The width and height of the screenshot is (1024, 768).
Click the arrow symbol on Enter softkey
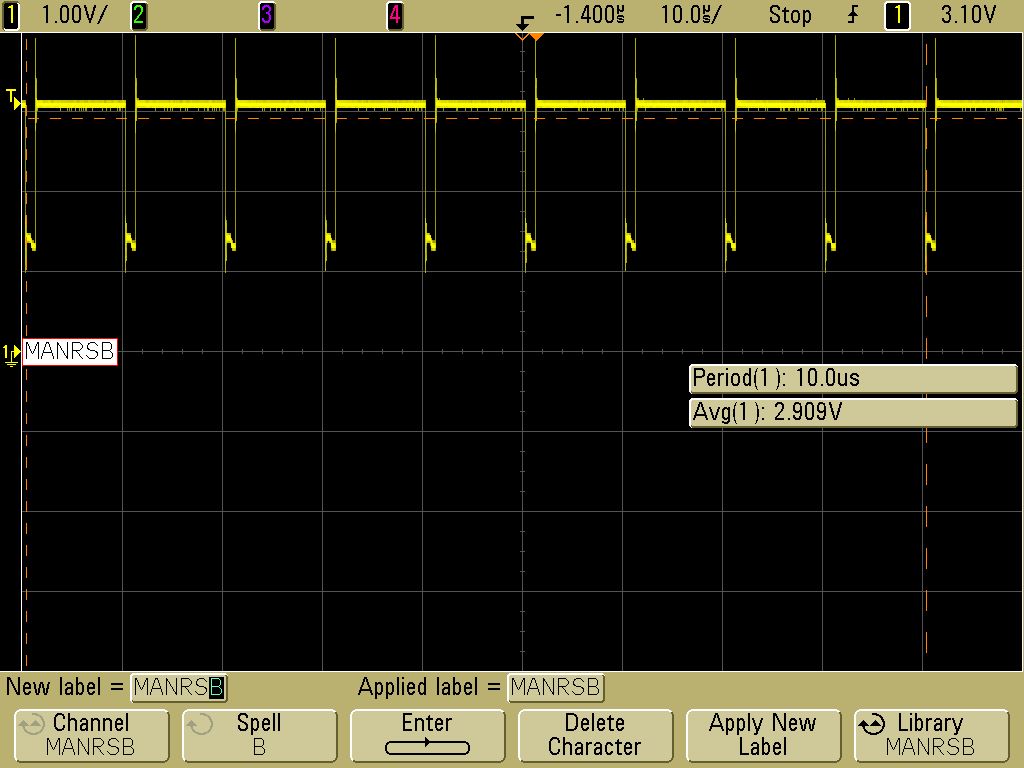coord(427,747)
